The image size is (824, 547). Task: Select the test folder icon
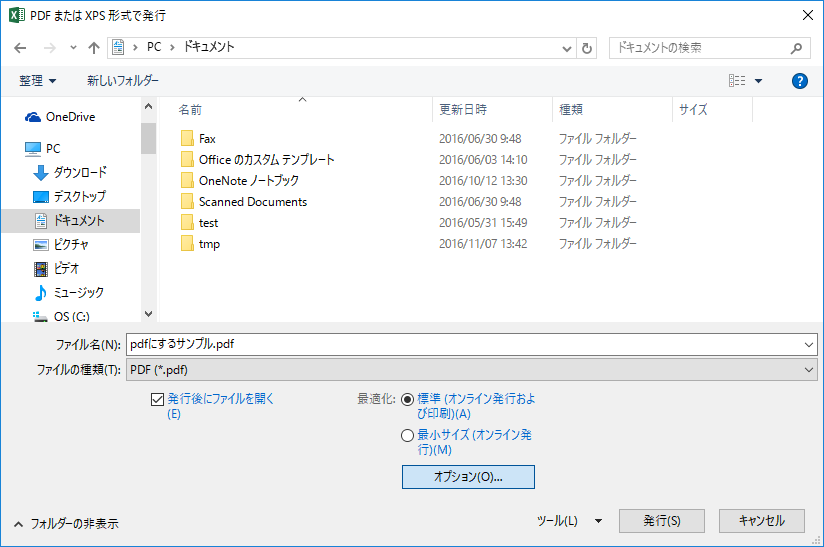[187, 223]
